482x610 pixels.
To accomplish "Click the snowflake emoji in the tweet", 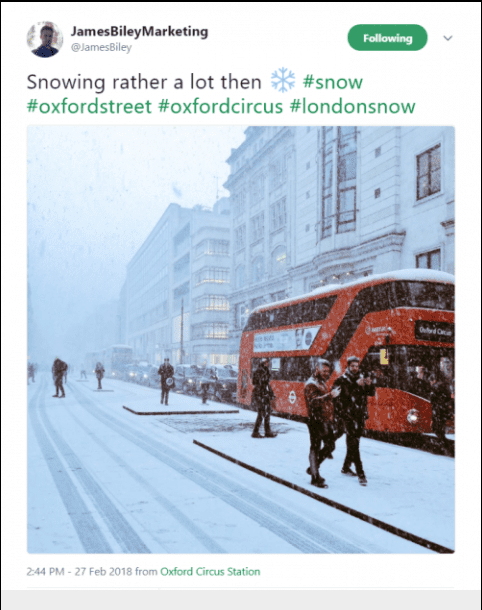I will 283,81.
